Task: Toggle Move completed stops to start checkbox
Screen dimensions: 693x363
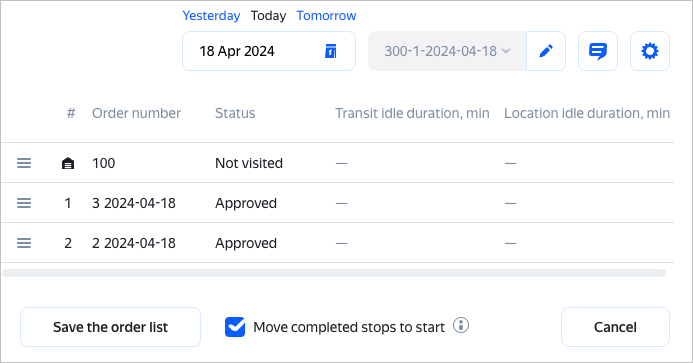Action: click(235, 327)
